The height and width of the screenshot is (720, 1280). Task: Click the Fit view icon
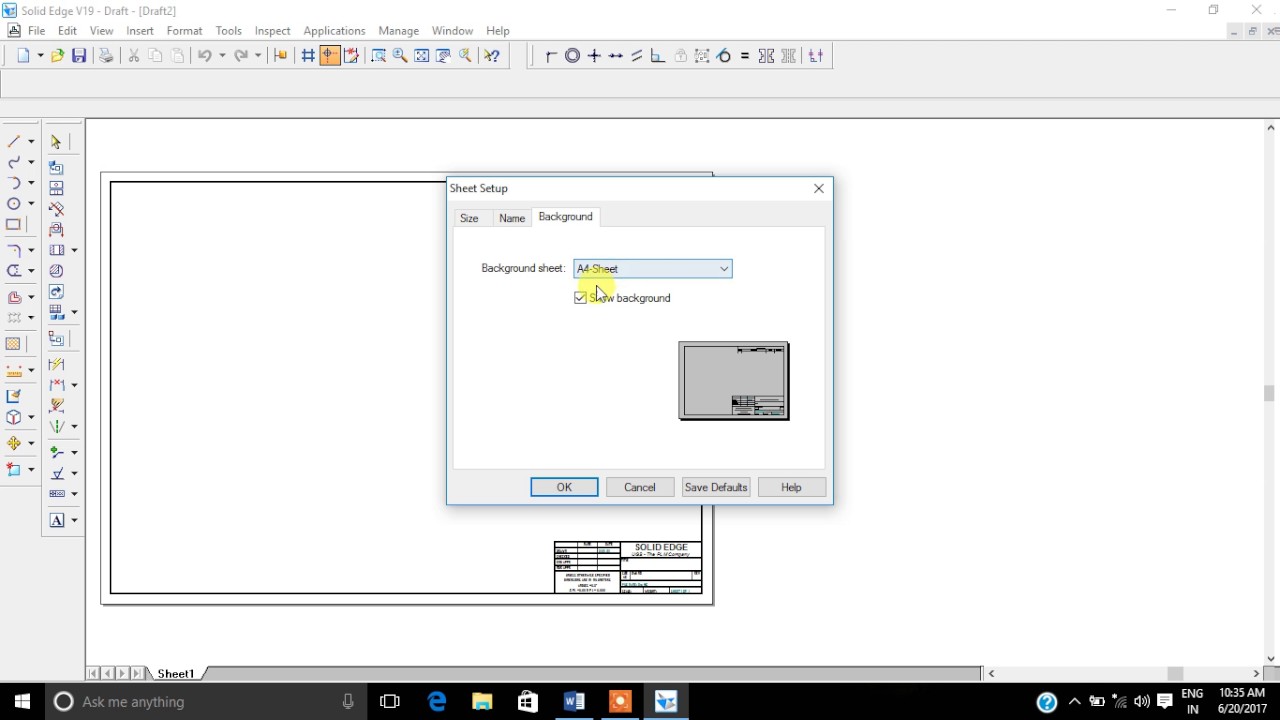tap(422, 56)
